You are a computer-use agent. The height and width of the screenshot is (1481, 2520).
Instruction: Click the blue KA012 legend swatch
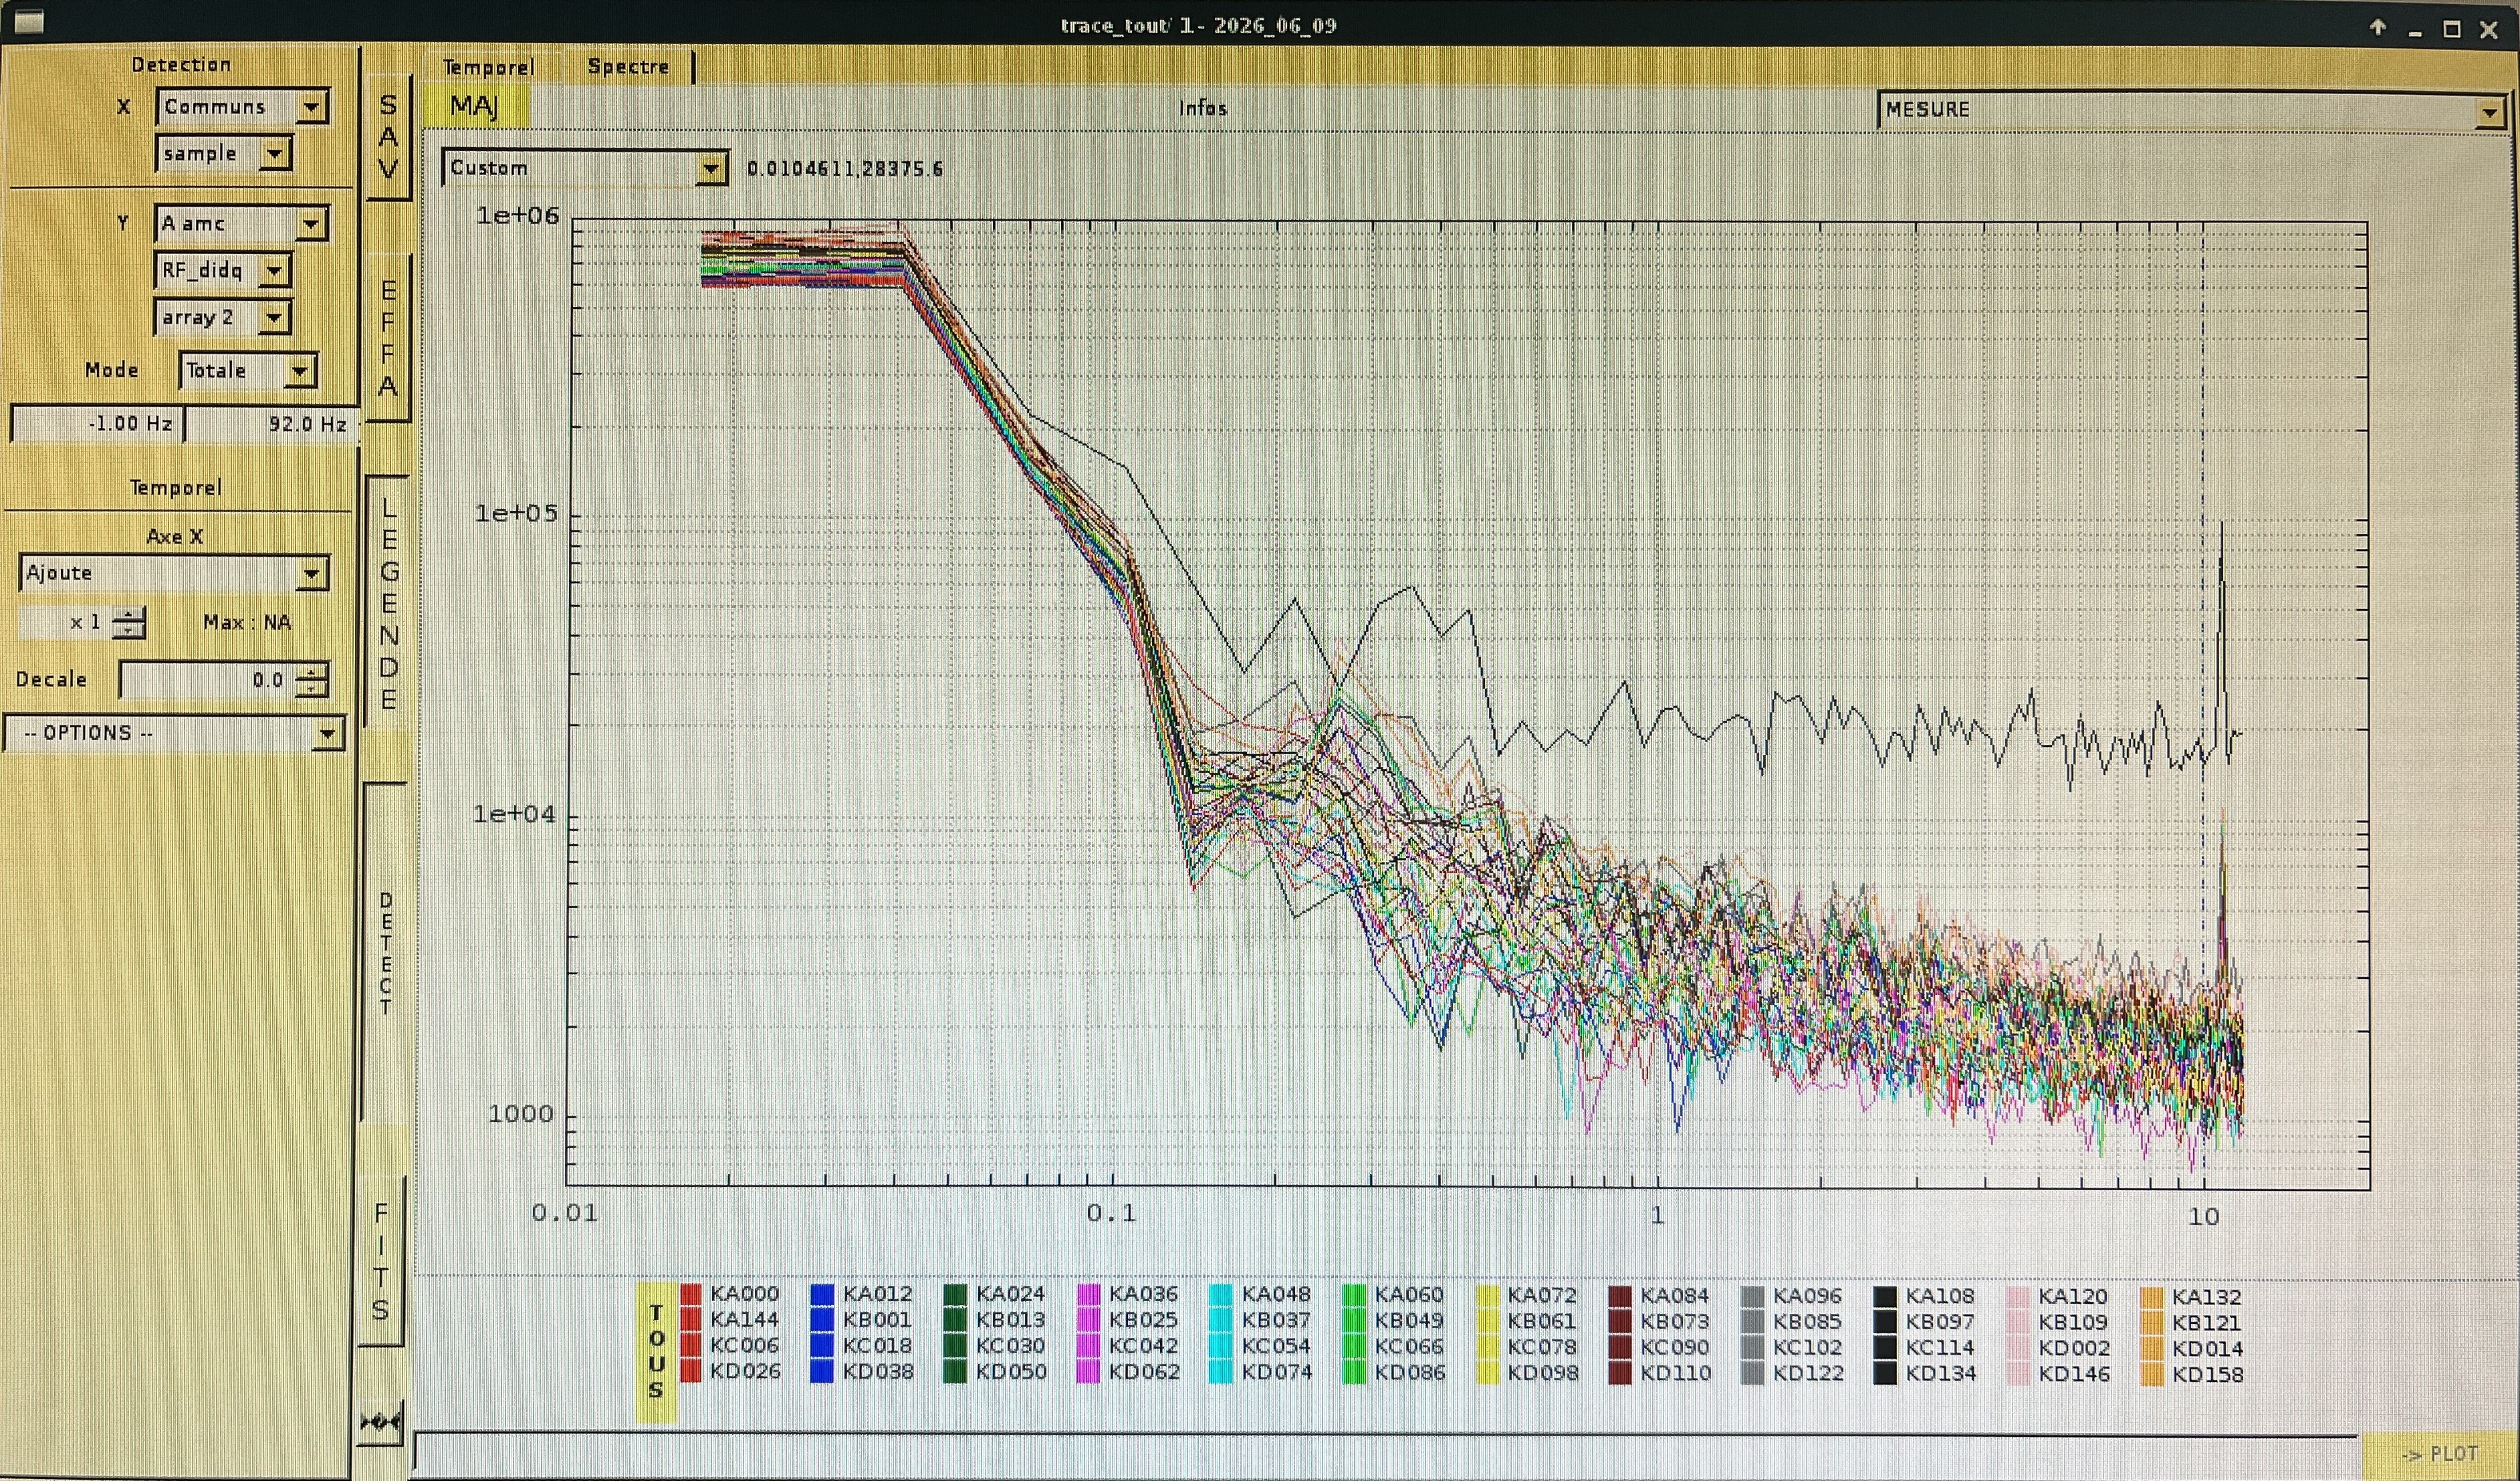tap(822, 1294)
